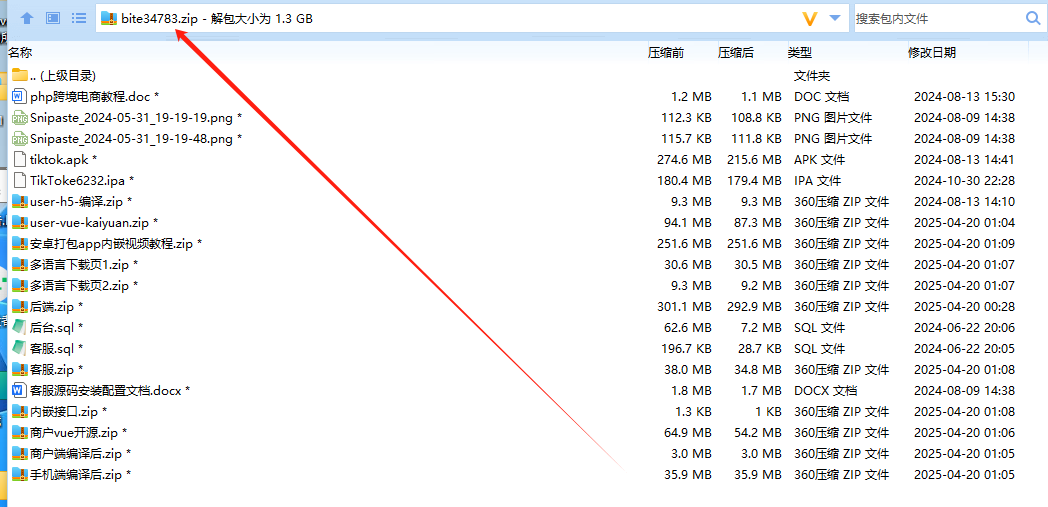Sort by the 压缩前 column header

pyautogui.click(x=666, y=53)
